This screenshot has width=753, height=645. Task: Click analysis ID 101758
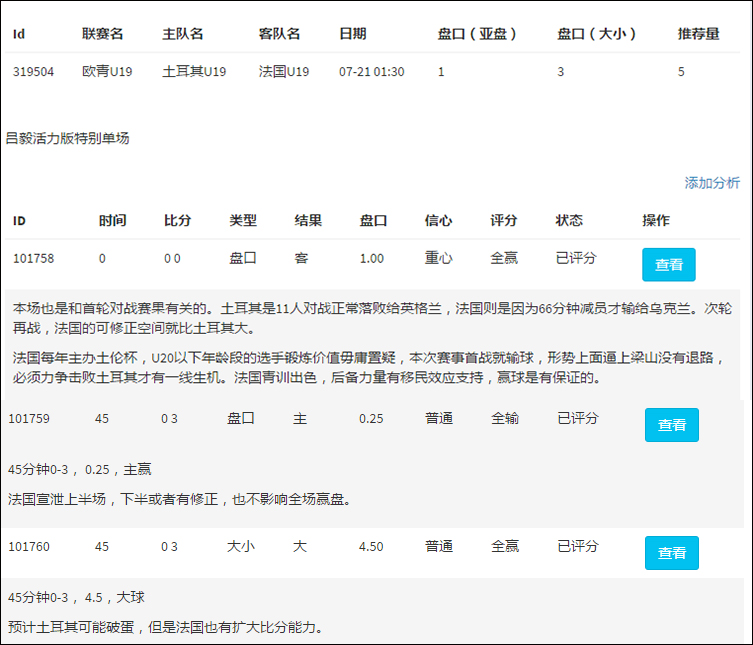pos(33,258)
